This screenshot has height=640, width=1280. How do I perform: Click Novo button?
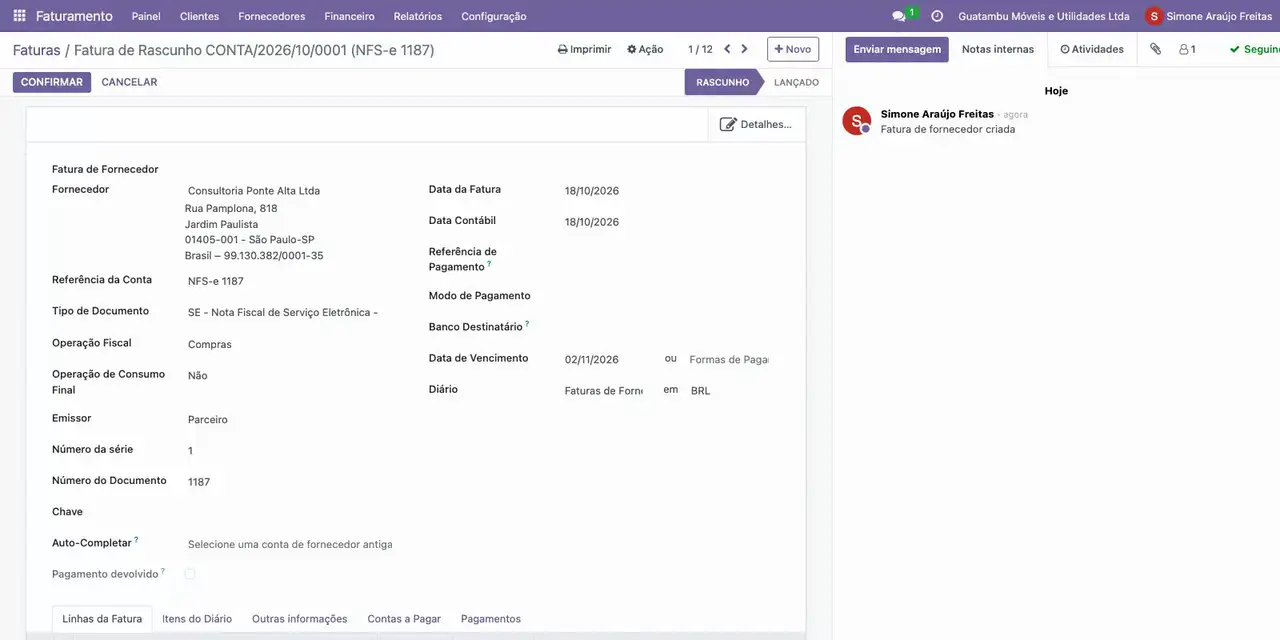pos(793,49)
